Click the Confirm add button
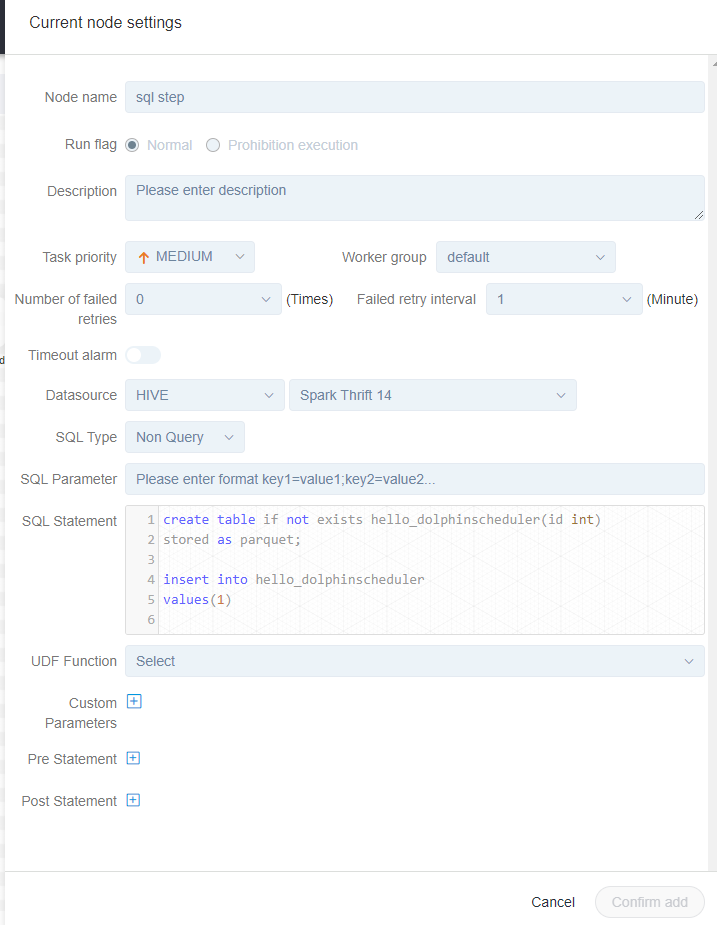717x925 pixels. point(649,902)
